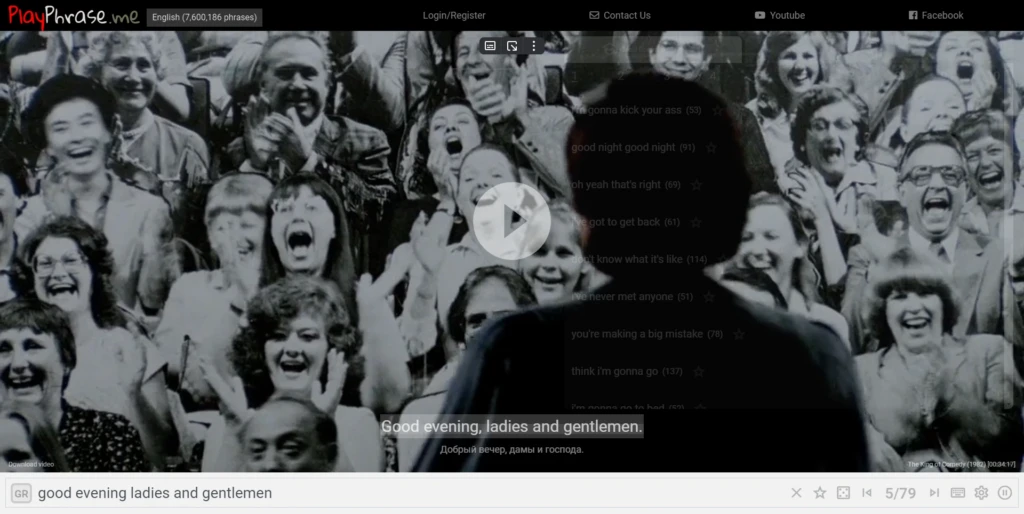Viewport: 1024px width, 514px height.
Task: Select phrase 'i've got to get back'
Action: tap(616, 222)
